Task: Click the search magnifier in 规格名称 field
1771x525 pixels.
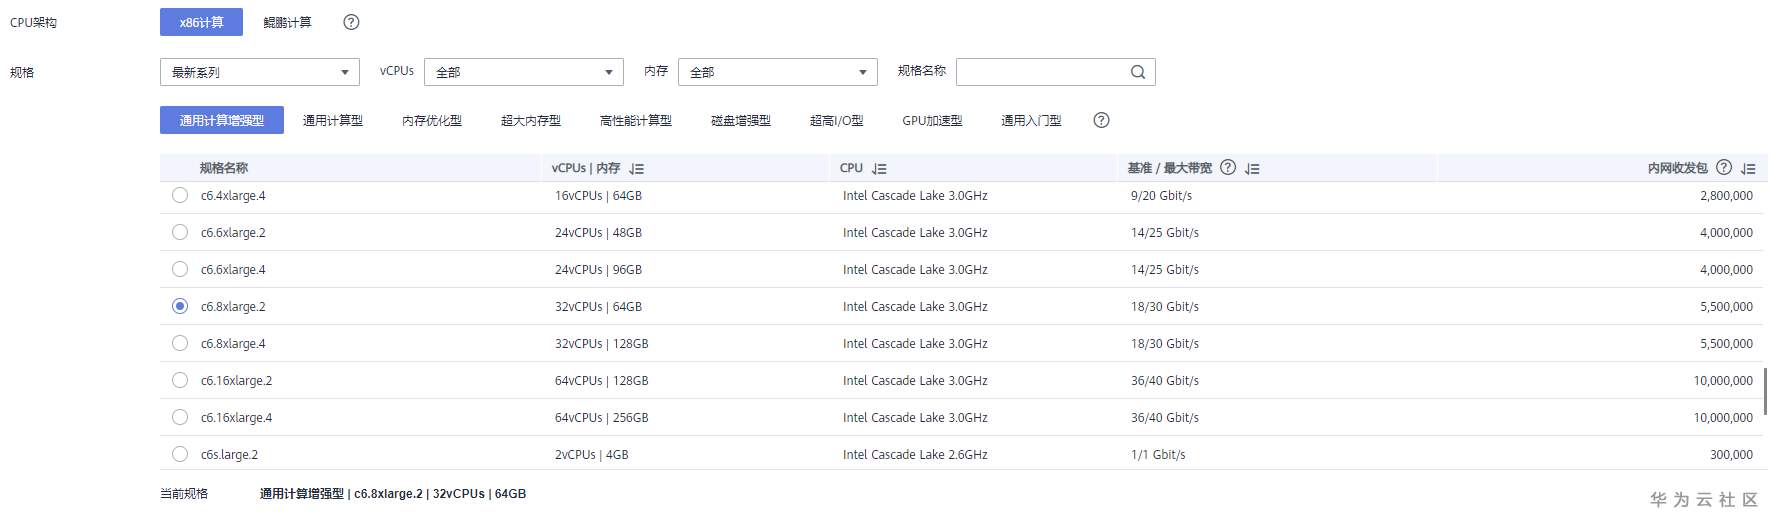Action: pyautogui.click(x=1138, y=72)
